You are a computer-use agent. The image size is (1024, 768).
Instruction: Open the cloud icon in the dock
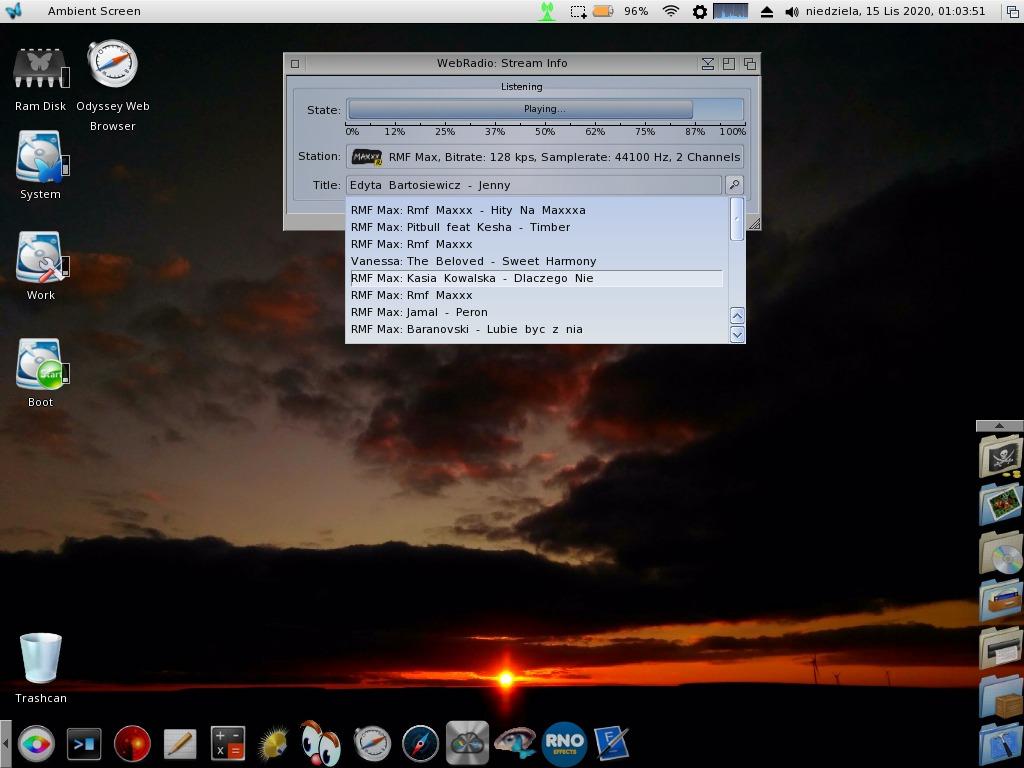[468, 743]
